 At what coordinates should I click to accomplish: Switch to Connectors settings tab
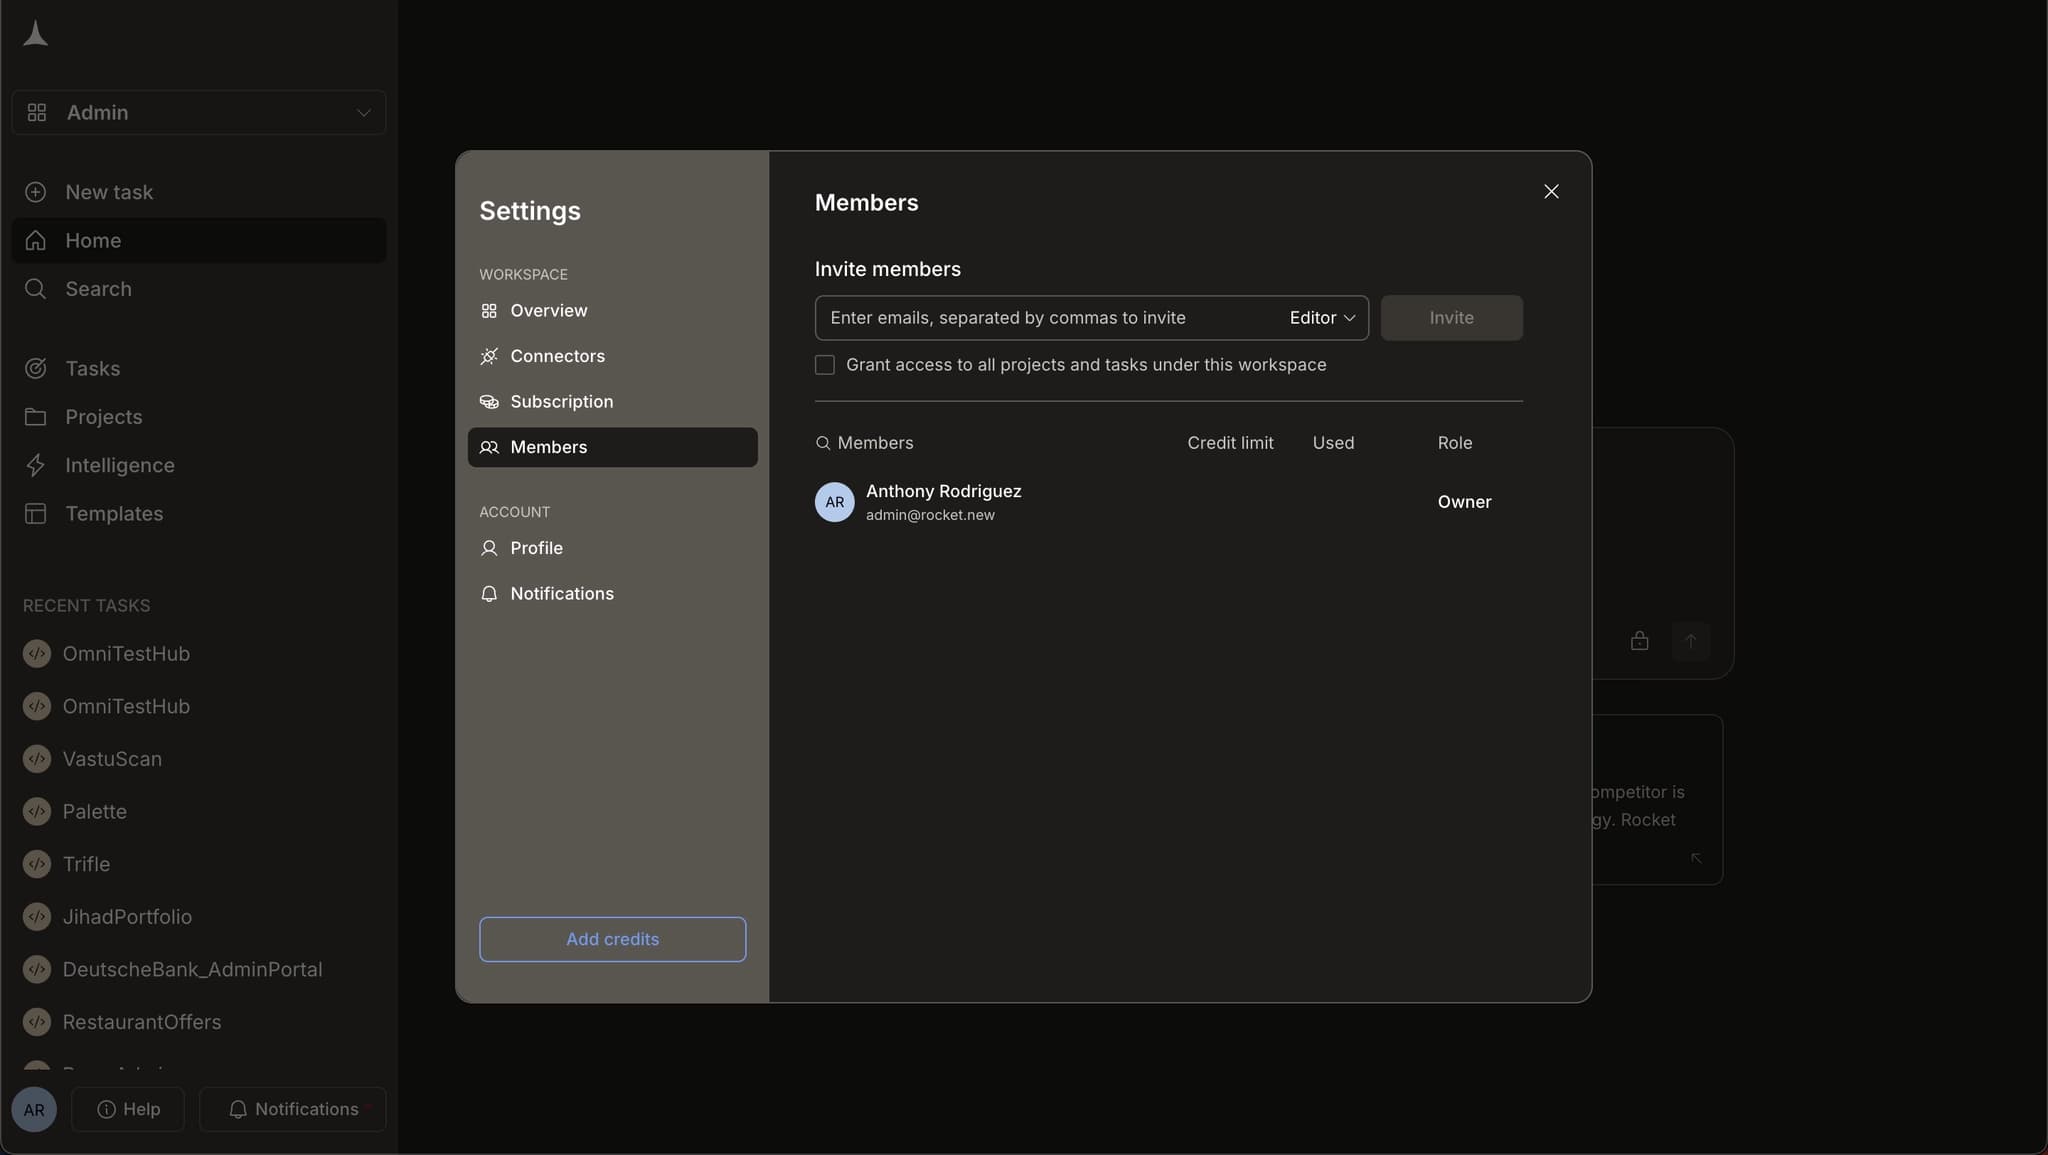[x=557, y=356]
